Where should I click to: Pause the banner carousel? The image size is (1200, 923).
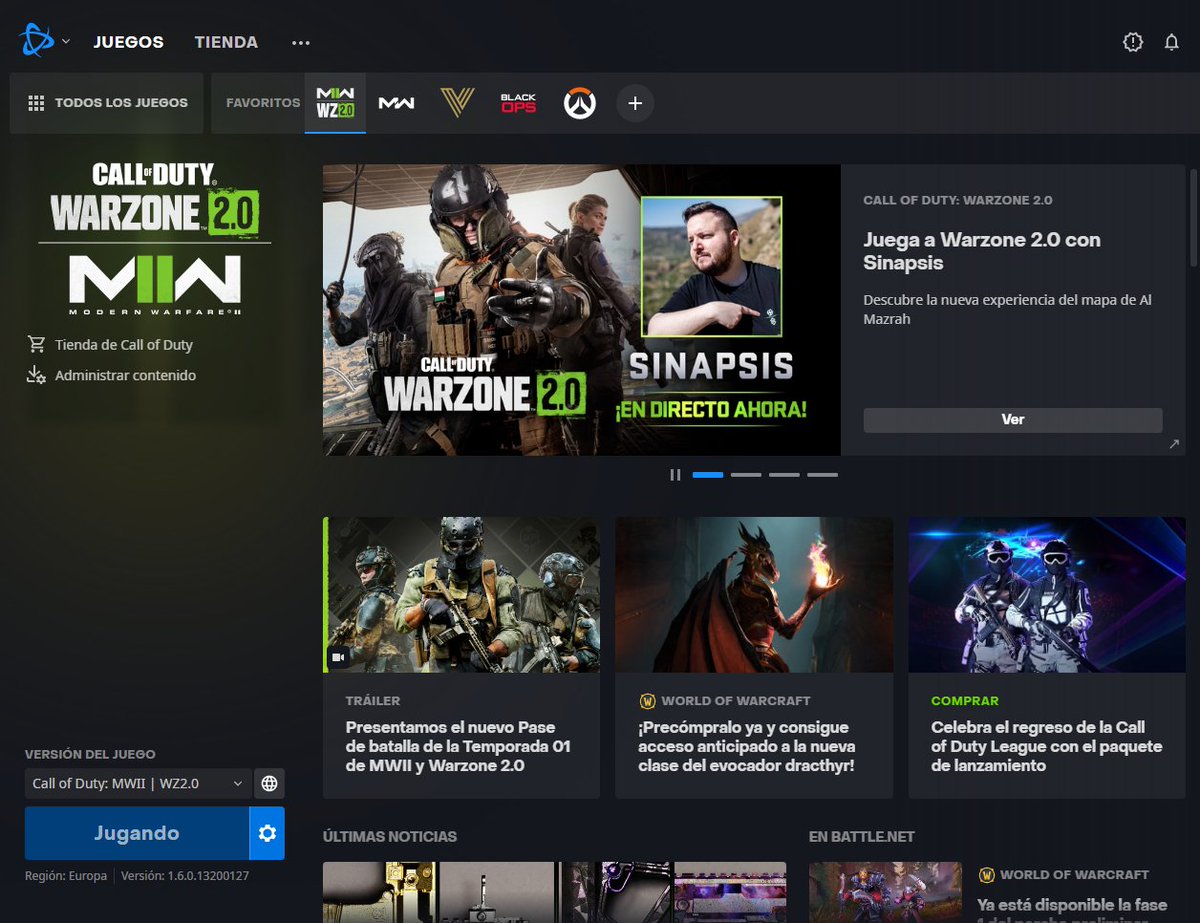[675, 475]
